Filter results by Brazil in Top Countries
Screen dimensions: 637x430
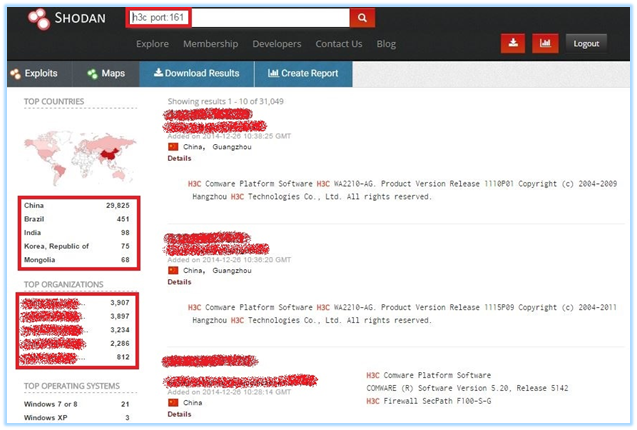[35, 219]
